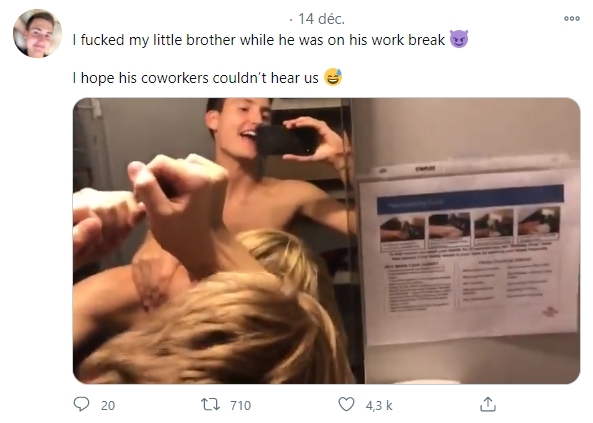Screen dimensions: 593x423
Task: Click the dot separator before the date
Action: tap(291, 19)
